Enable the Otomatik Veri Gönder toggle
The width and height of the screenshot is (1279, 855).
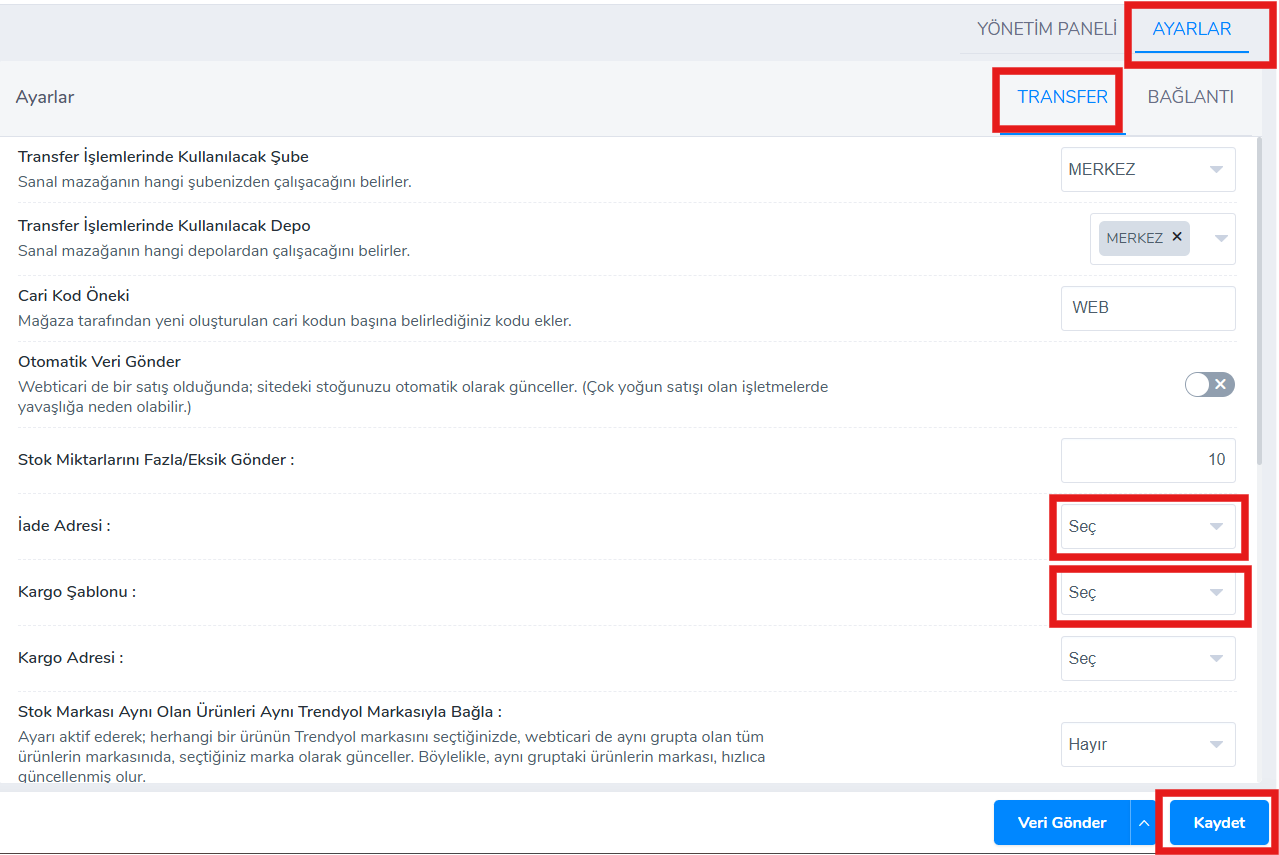point(1209,385)
